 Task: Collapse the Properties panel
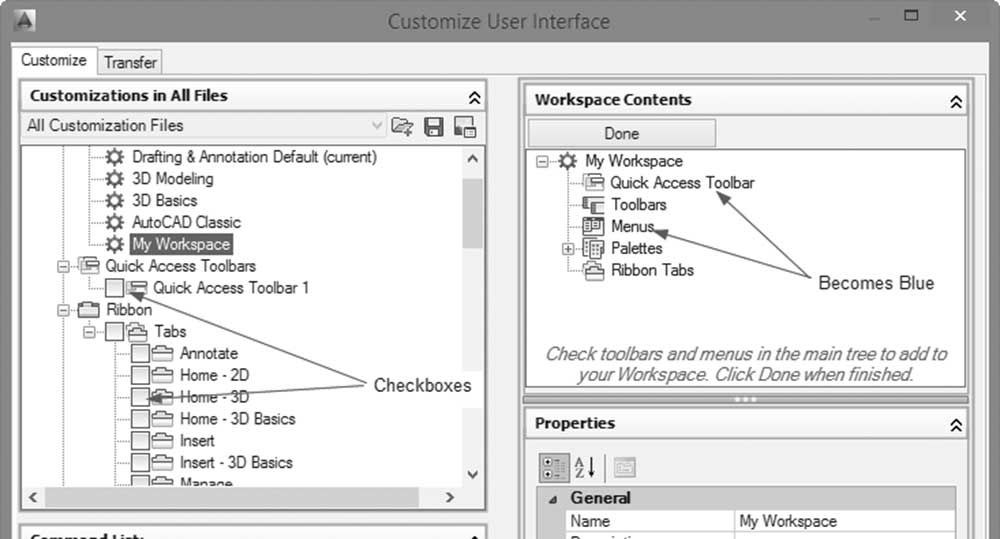(956, 425)
